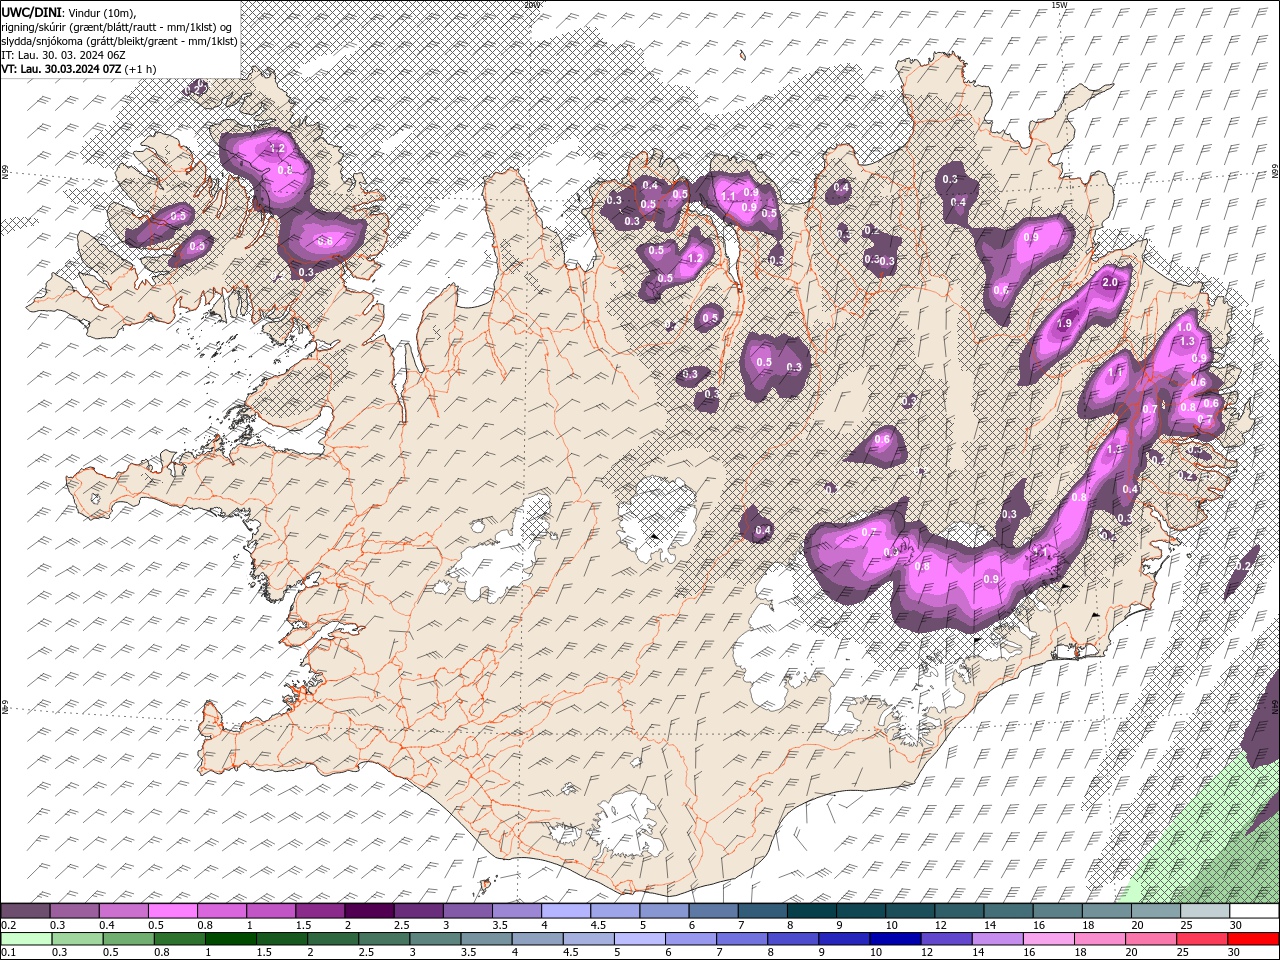Click the '15W' longitude label

coord(1059,5)
